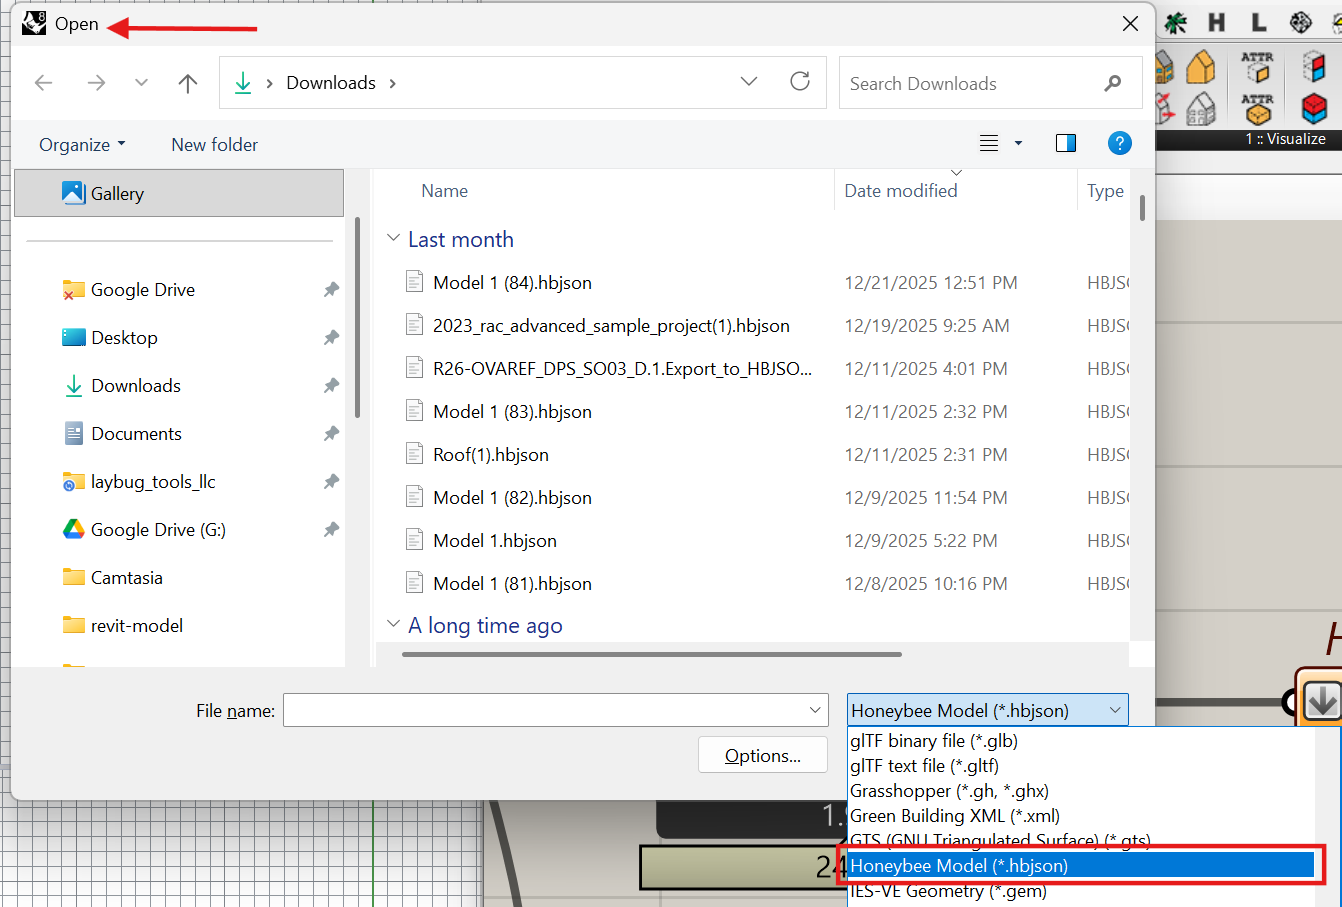Screen dimensions: 1342x907
Task: Refresh the Downloads folder listing
Action: click(800, 82)
